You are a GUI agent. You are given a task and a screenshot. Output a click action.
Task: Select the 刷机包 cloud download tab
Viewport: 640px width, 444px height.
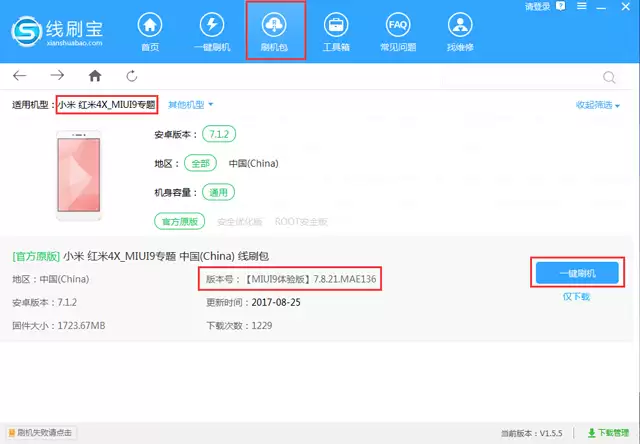point(274,32)
